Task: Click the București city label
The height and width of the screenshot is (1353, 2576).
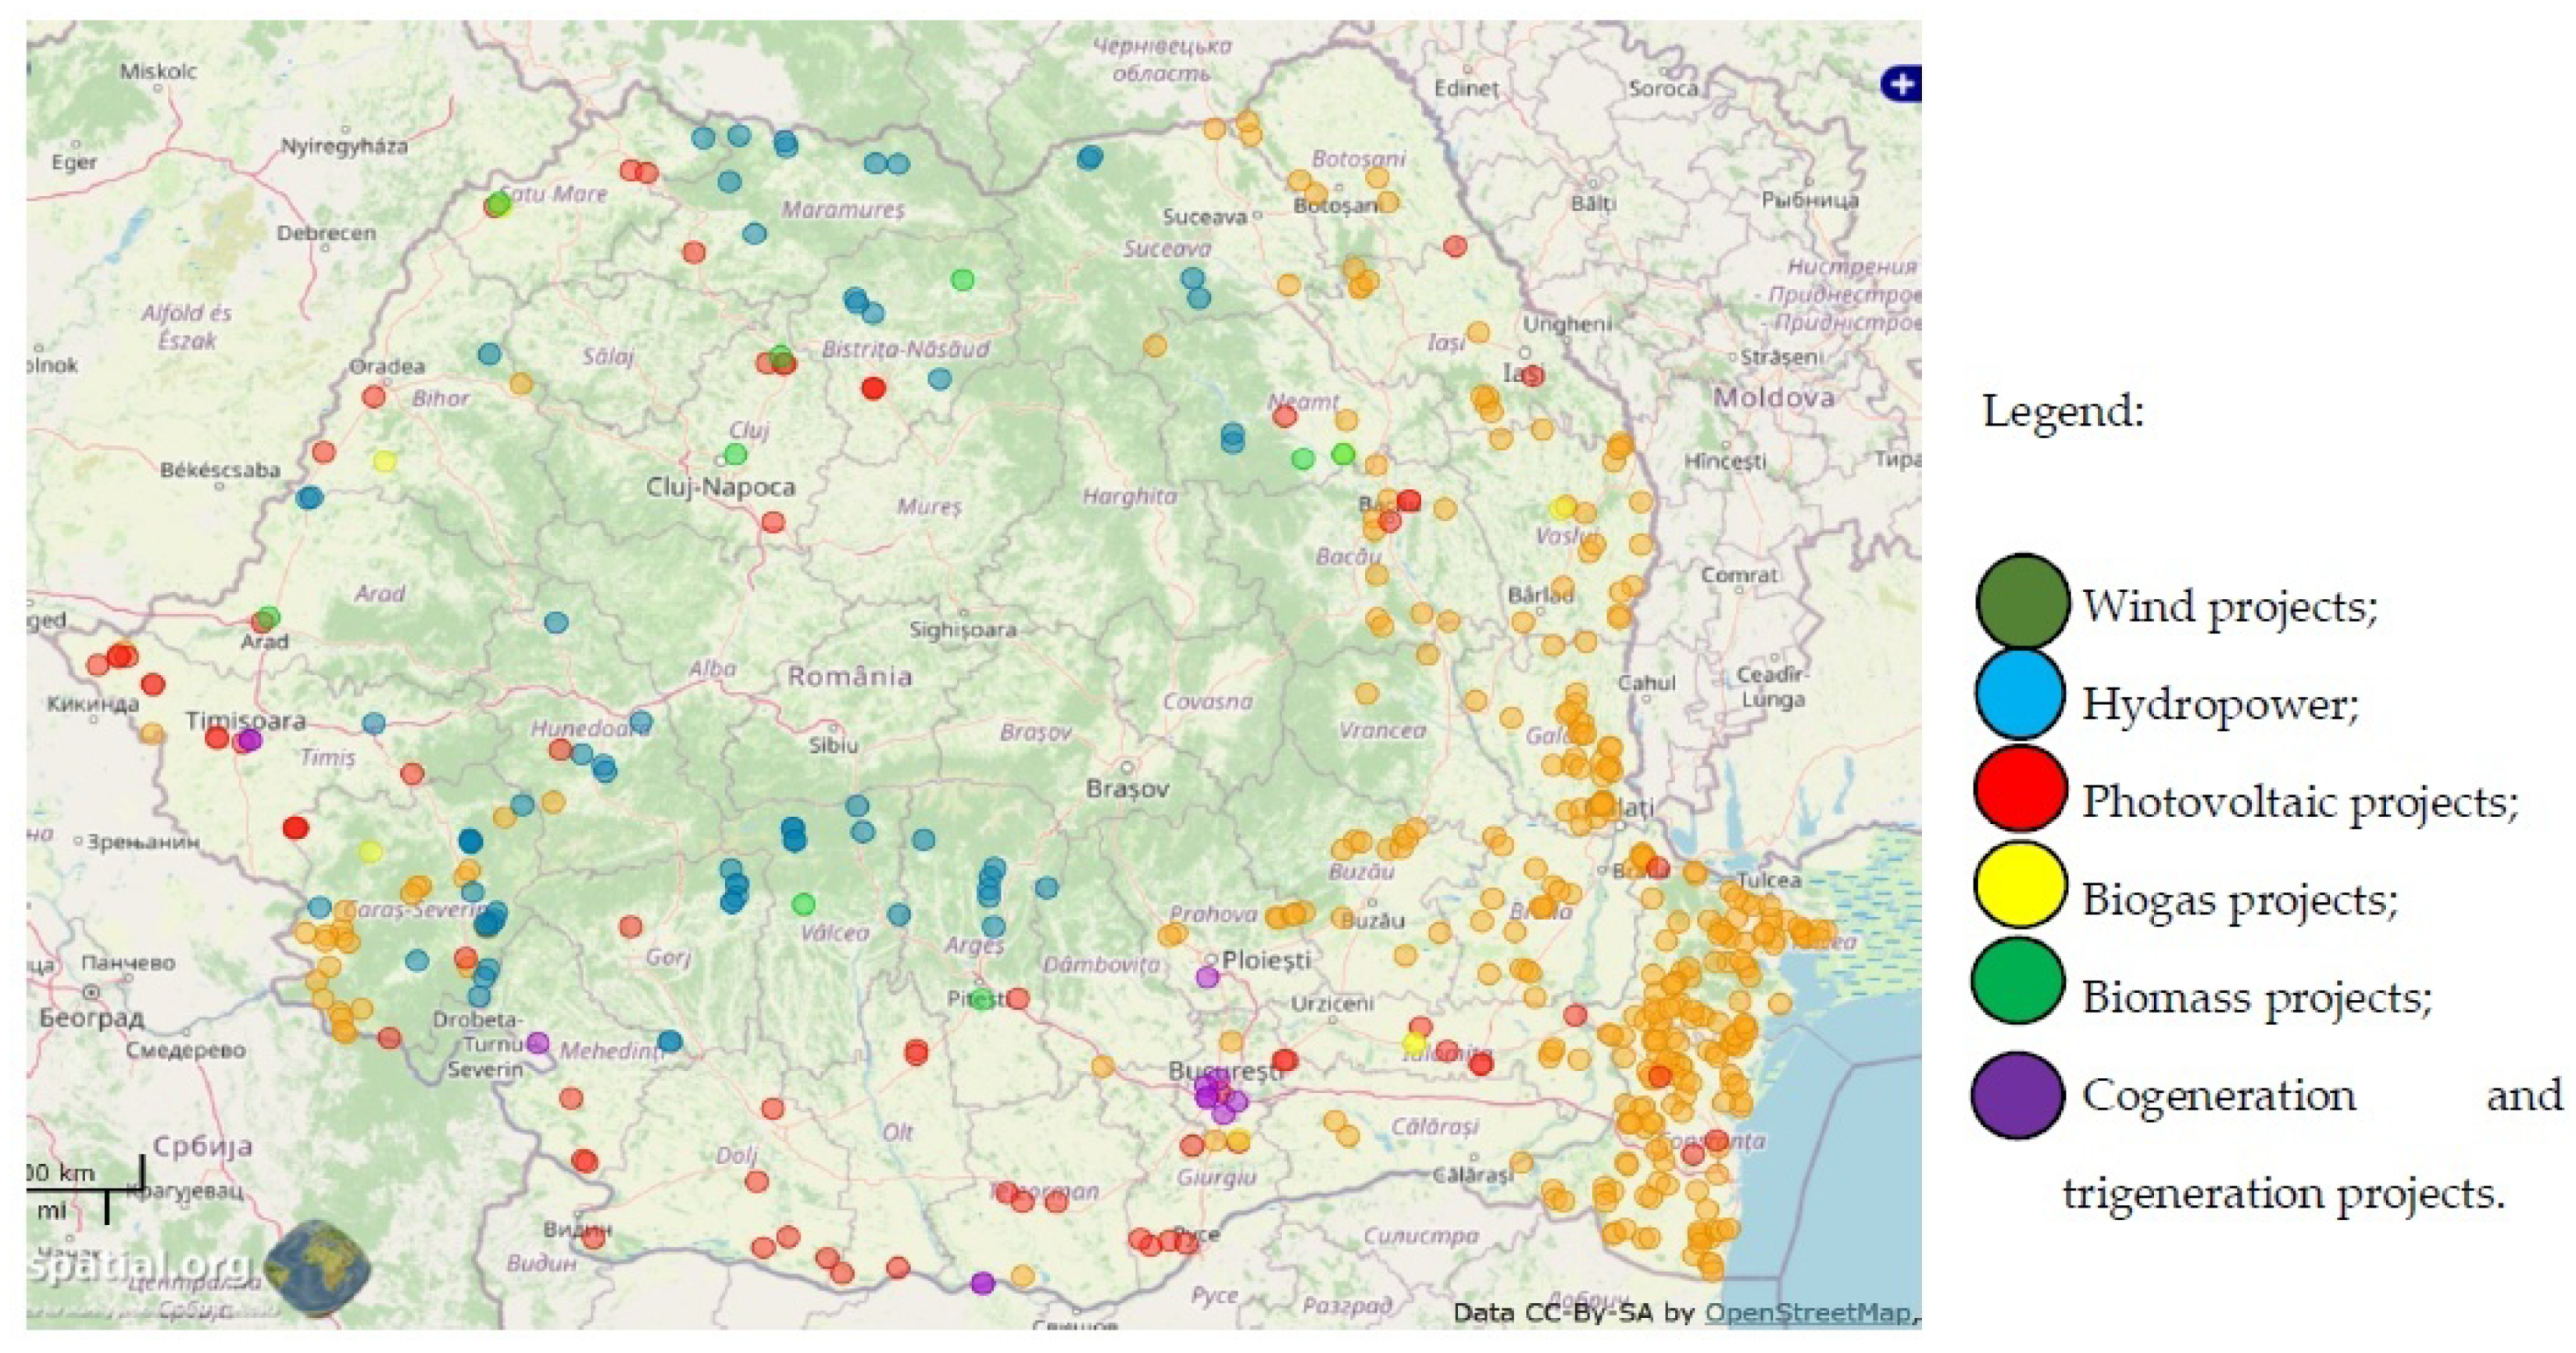Action: coord(1224,1071)
